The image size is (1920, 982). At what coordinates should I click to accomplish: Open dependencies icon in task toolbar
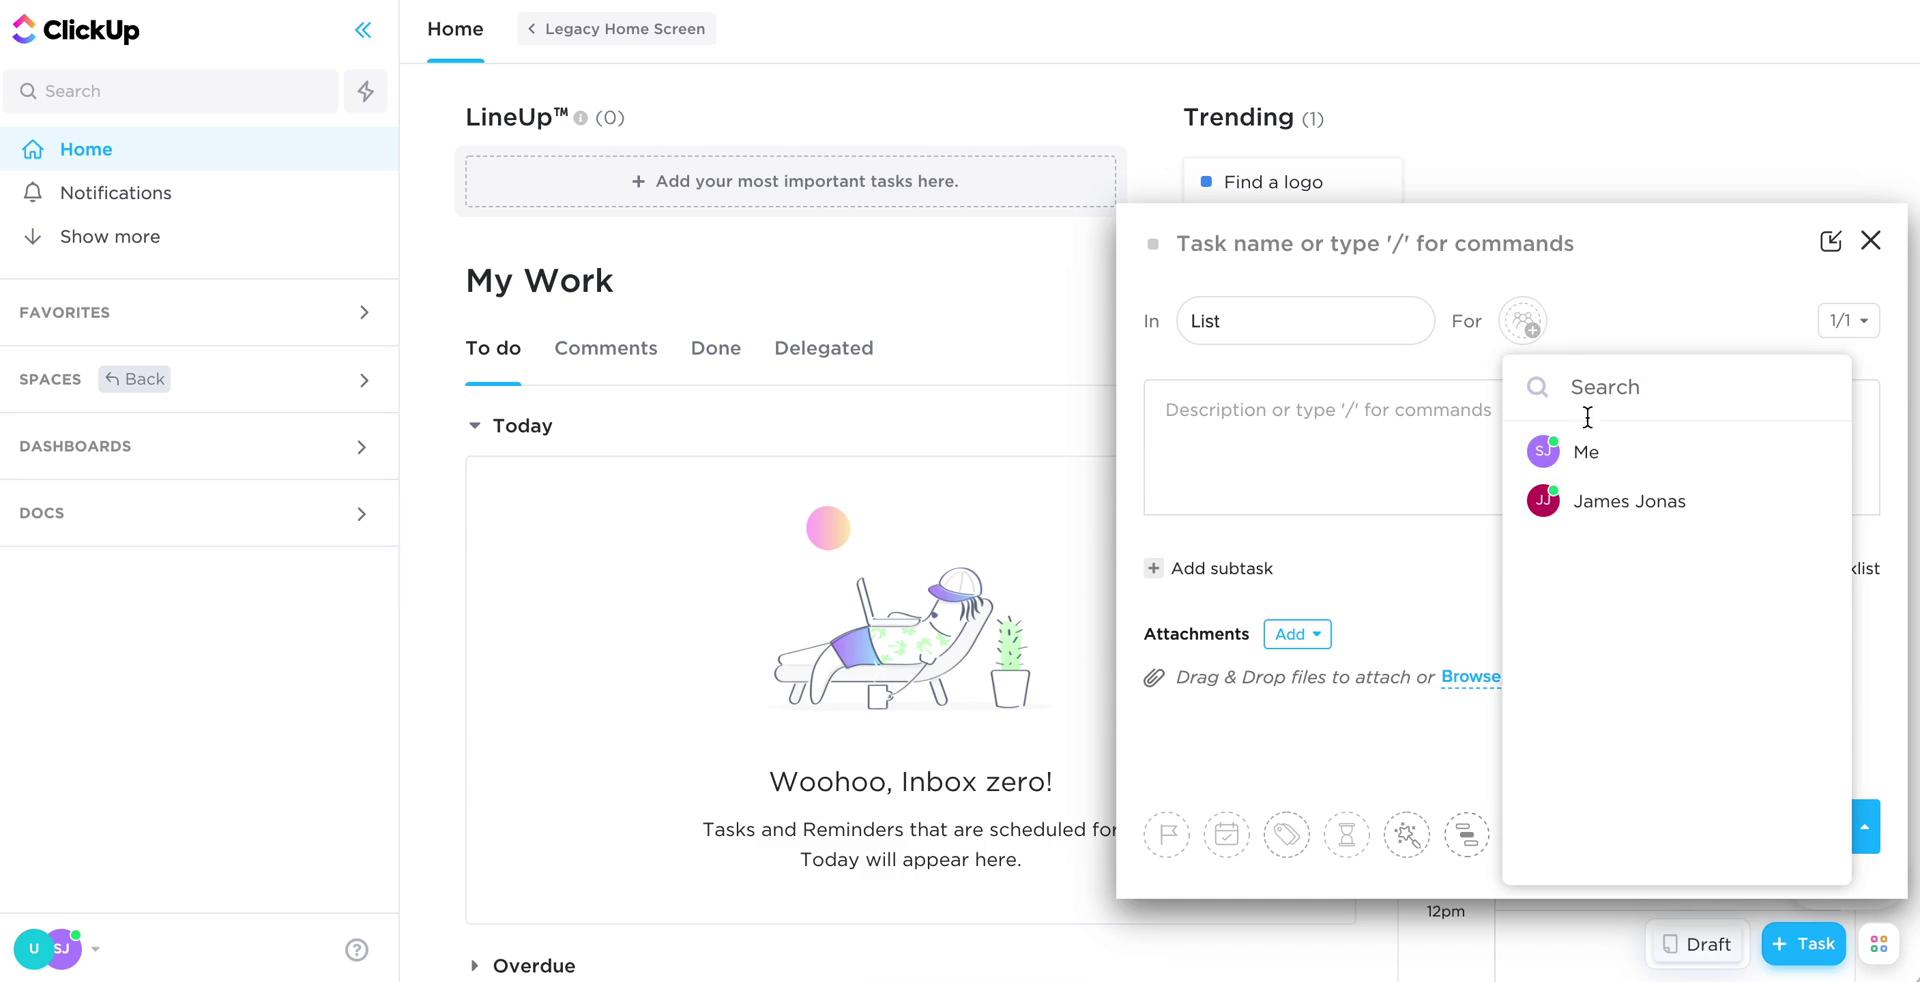pyautogui.click(x=1467, y=834)
